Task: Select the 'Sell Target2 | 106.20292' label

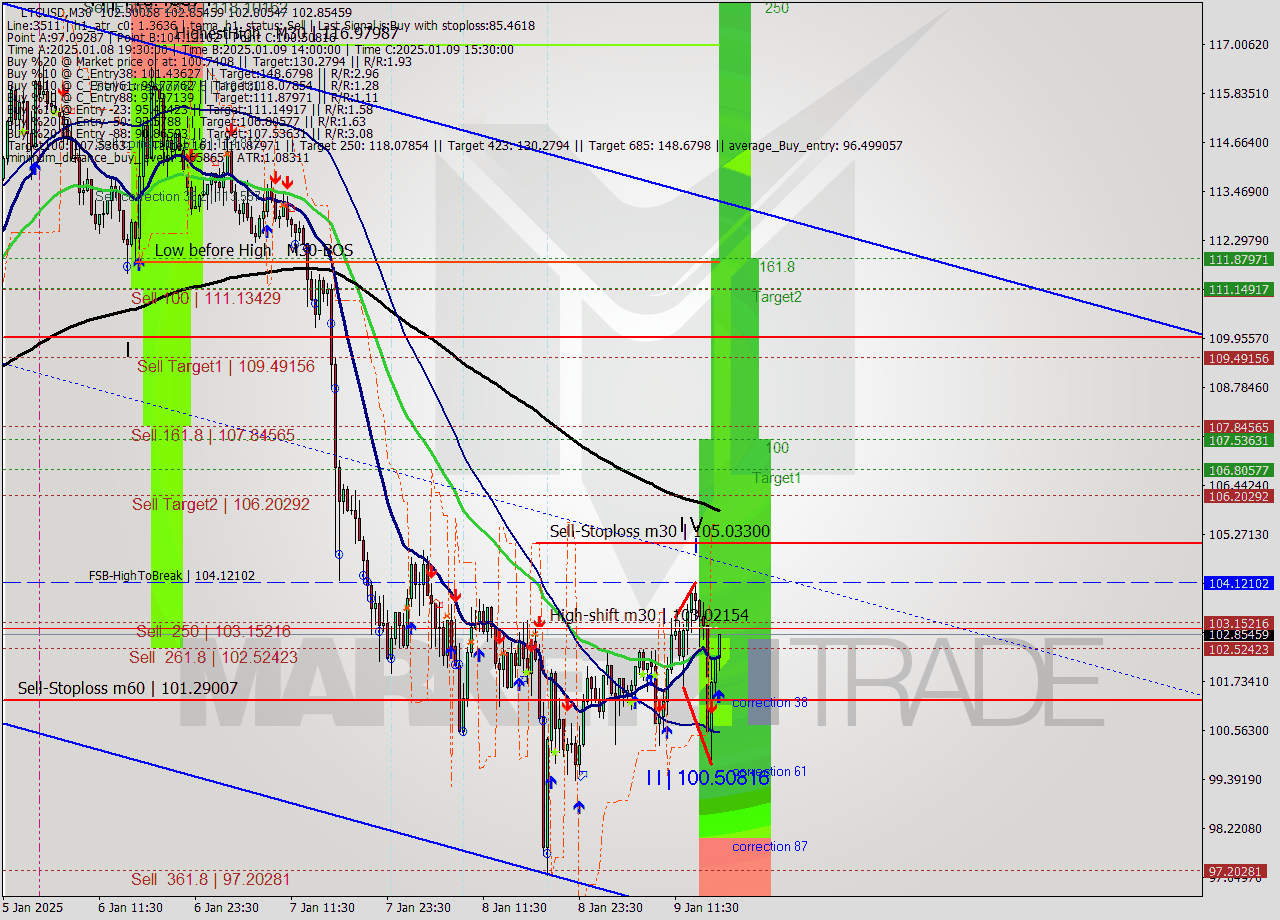Action: pyautogui.click(x=221, y=504)
